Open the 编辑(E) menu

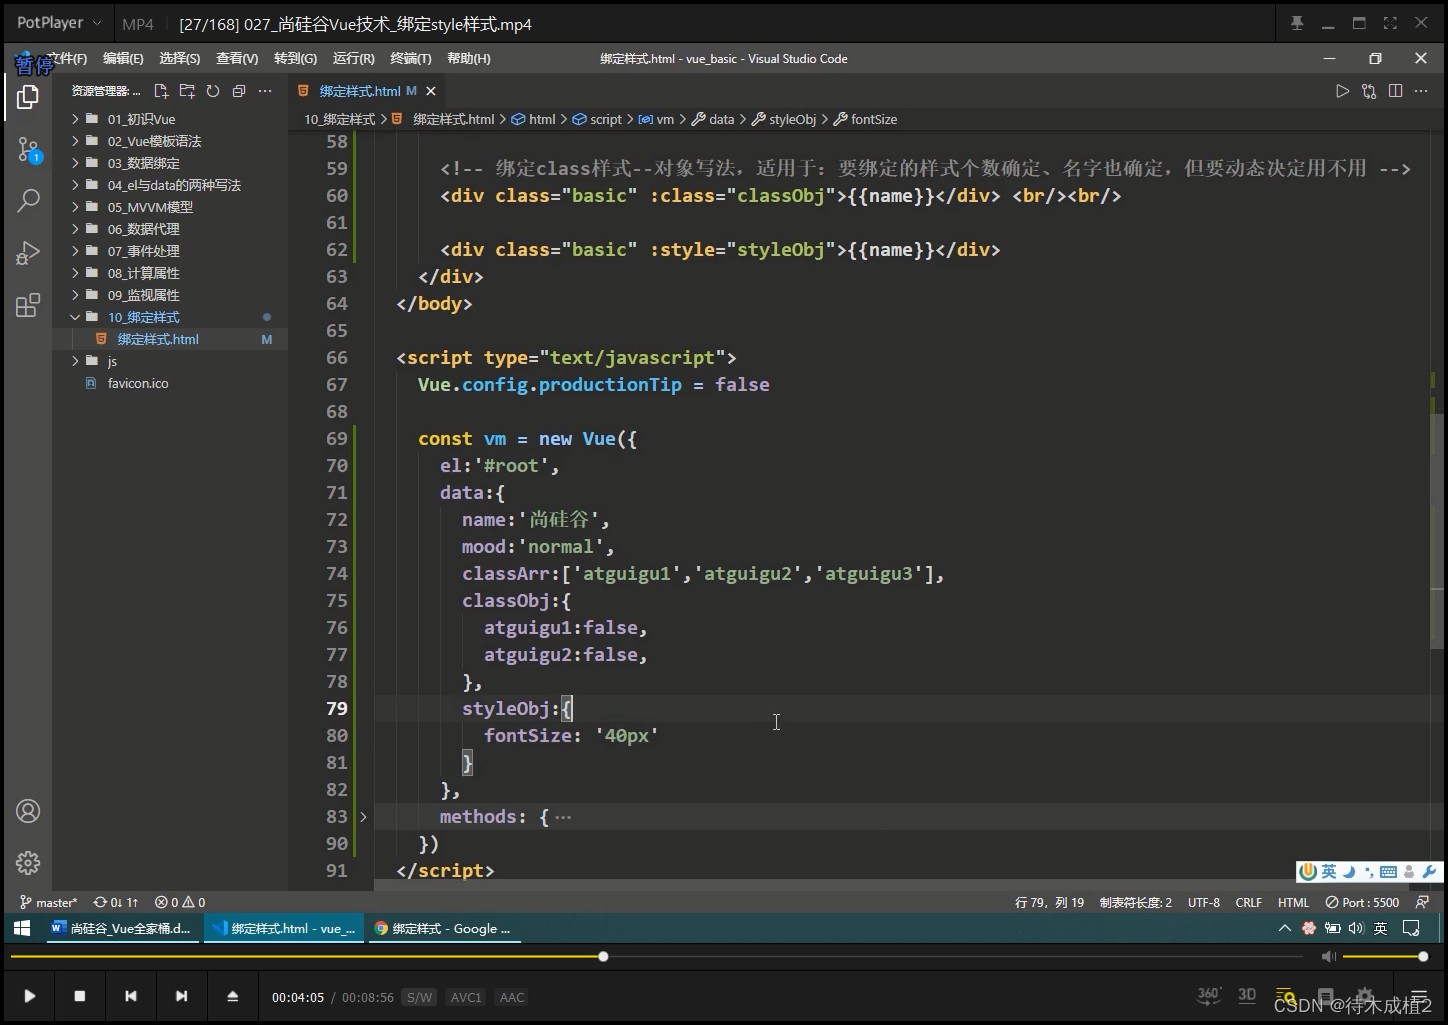(x=123, y=59)
